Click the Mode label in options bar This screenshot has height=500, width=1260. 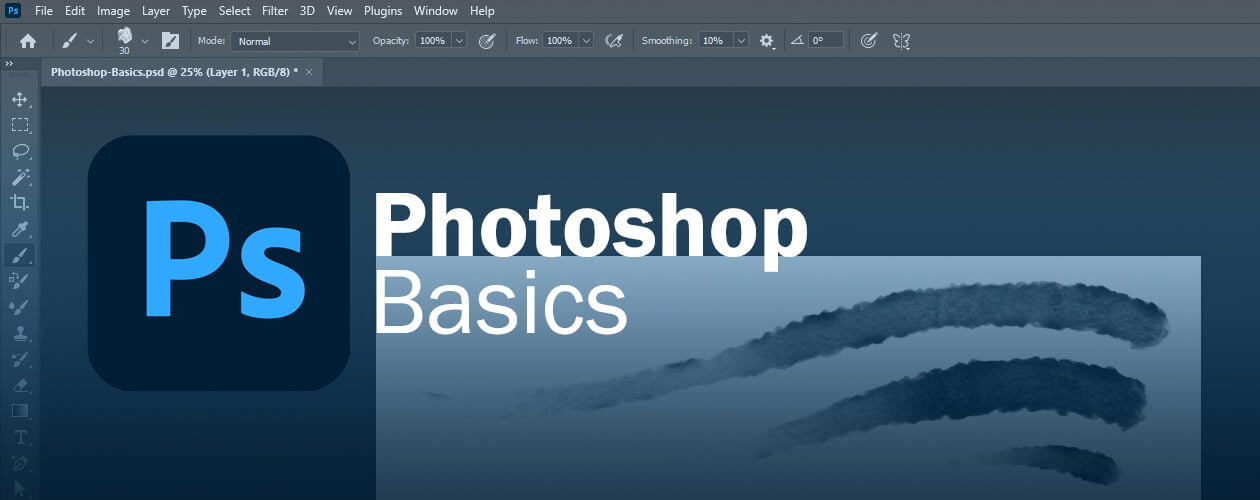(x=211, y=41)
